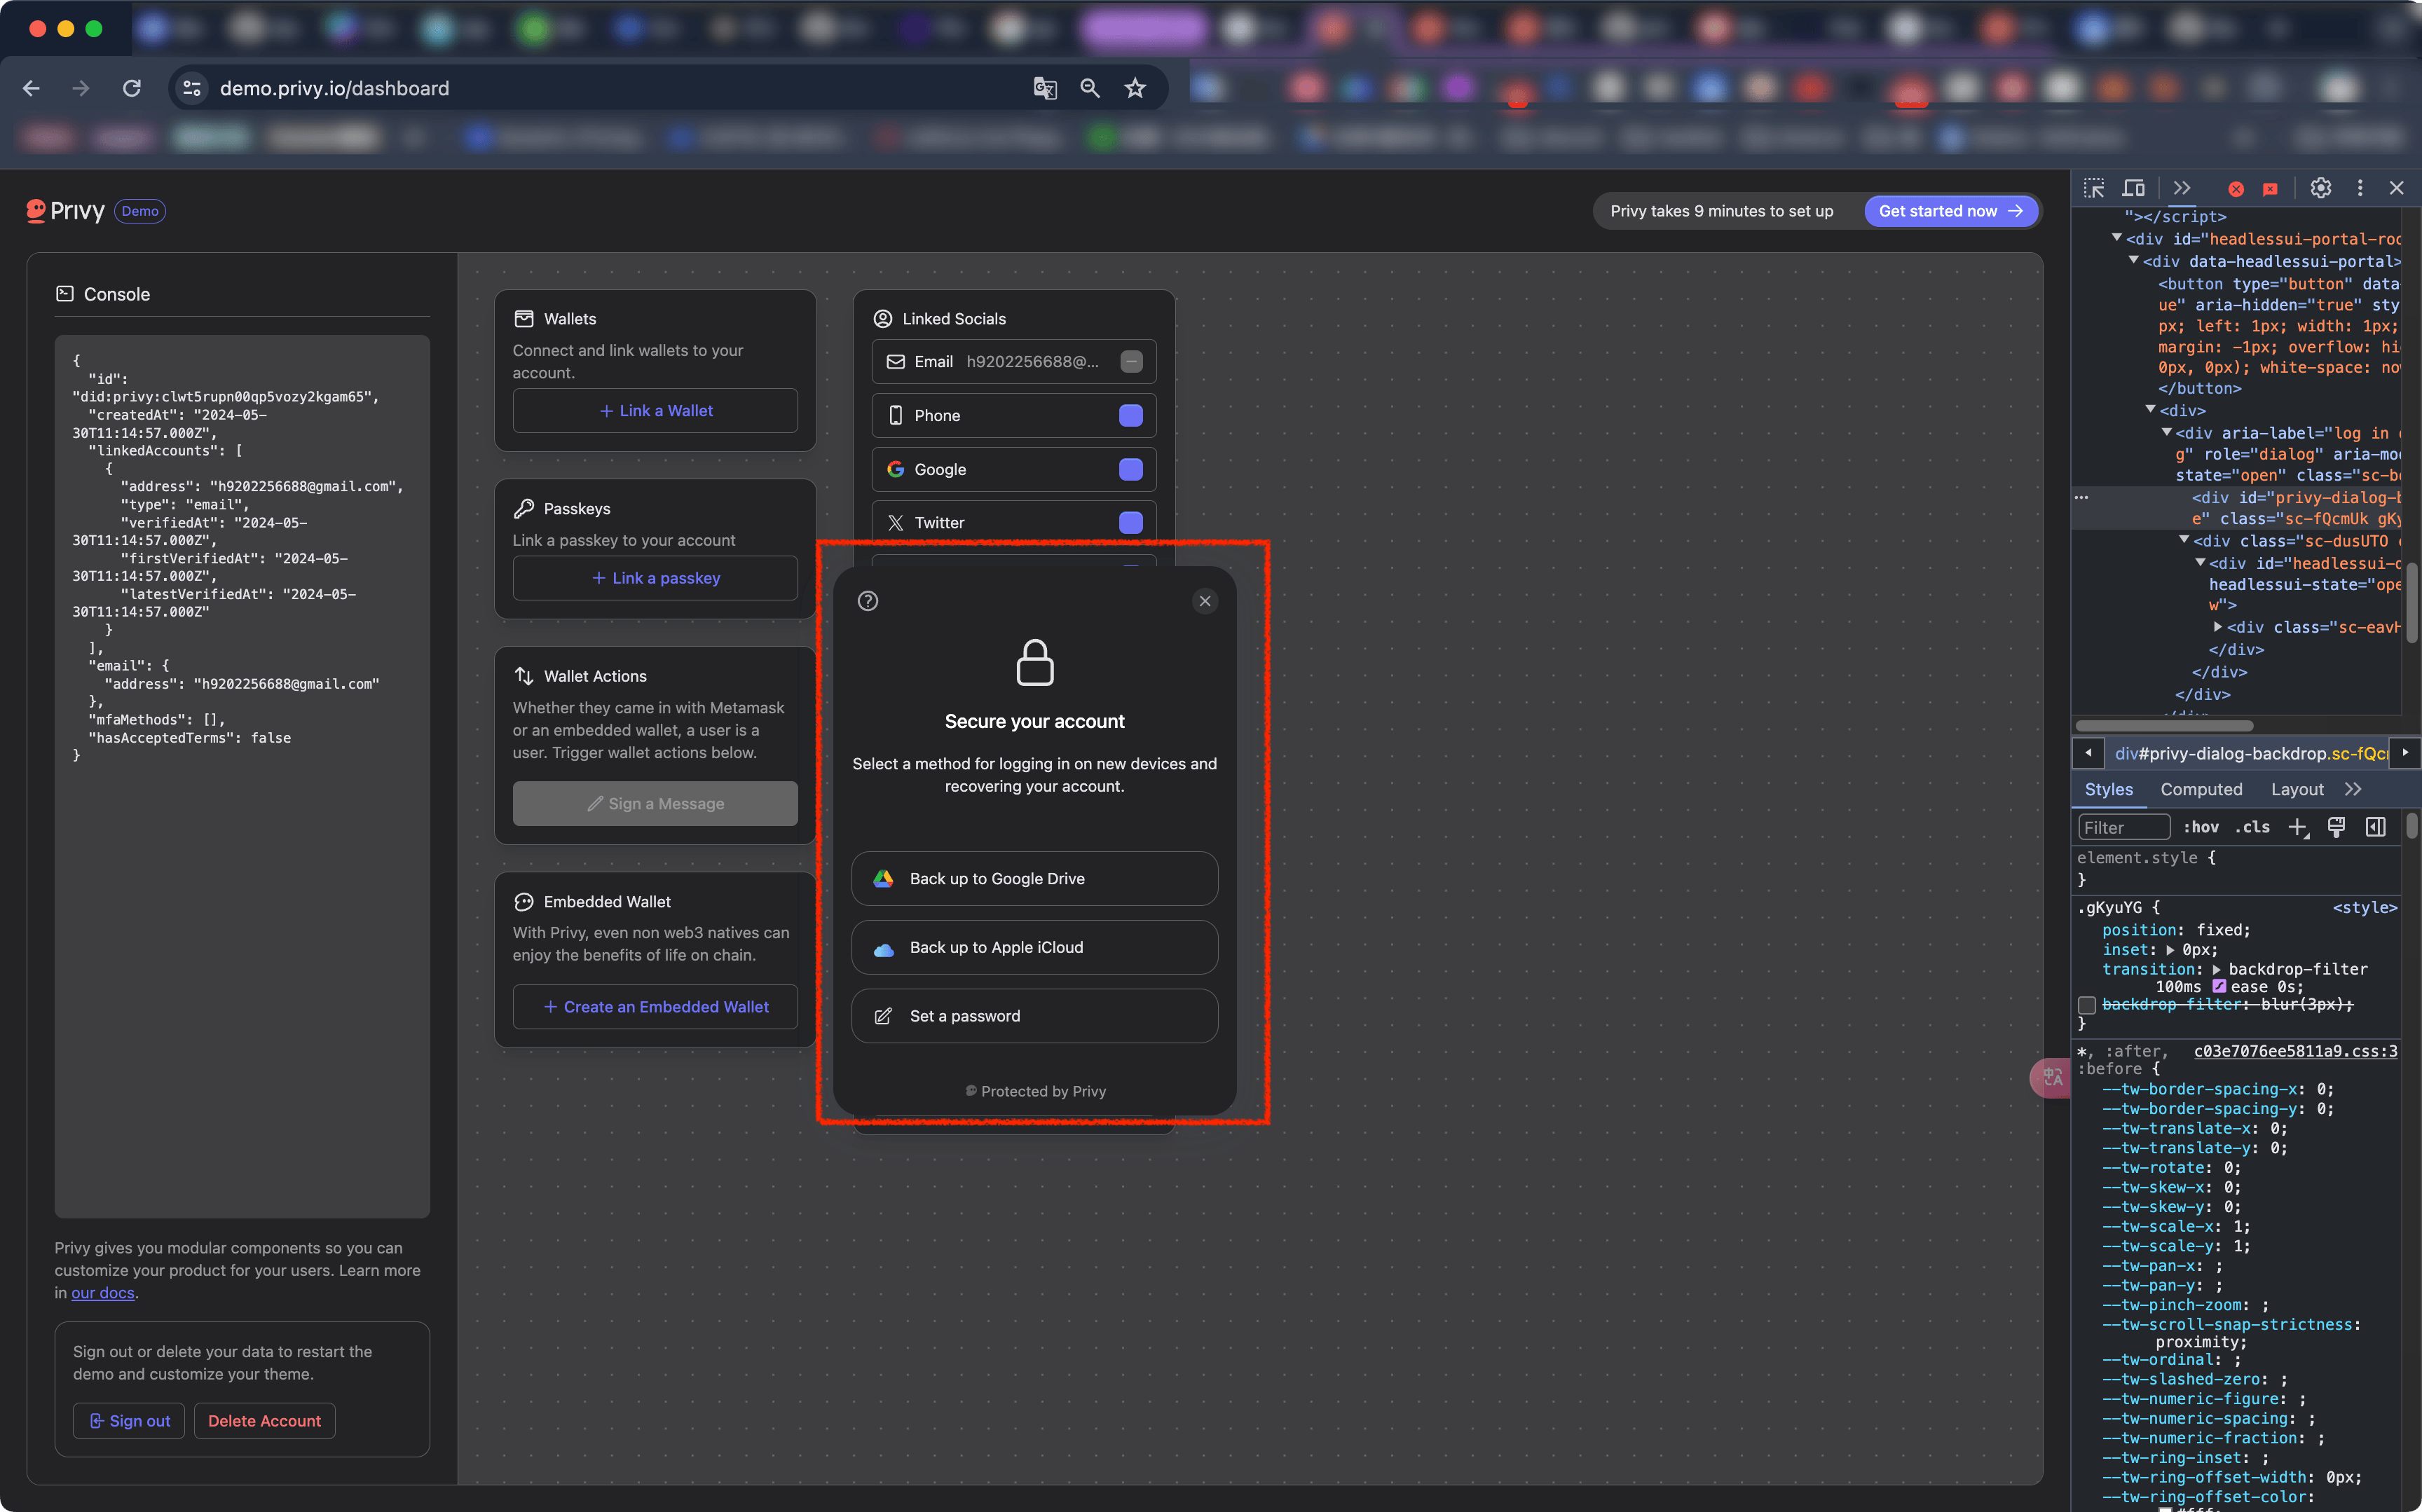Toggle the Phone linked social switch
Viewport: 2422px width, 1512px height.
pyautogui.click(x=1131, y=416)
